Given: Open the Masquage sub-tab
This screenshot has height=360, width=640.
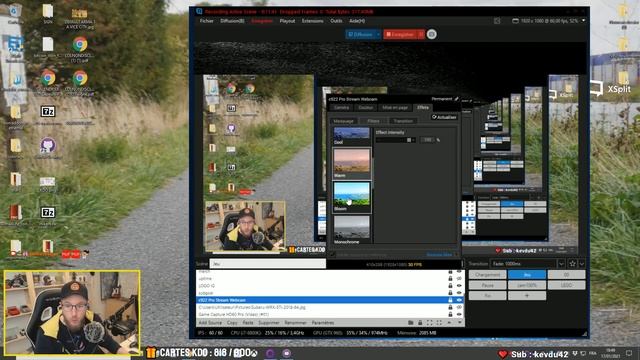Looking at the screenshot, I should click(344, 121).
